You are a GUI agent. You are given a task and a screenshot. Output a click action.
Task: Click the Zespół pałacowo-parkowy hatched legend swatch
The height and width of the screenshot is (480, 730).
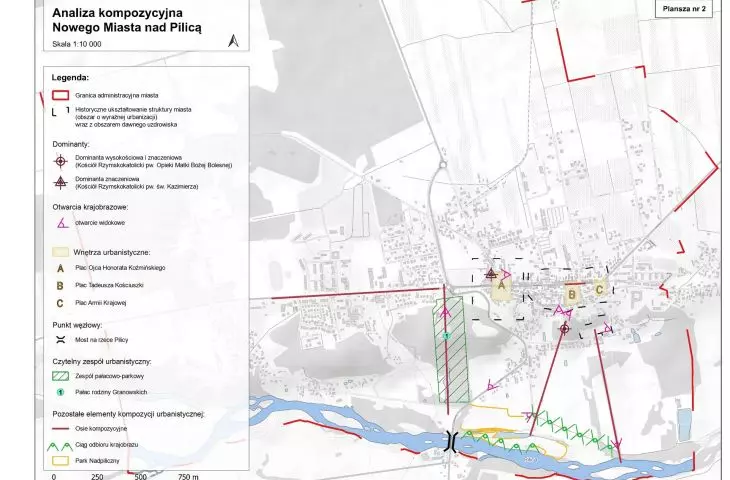coord(60,376)
